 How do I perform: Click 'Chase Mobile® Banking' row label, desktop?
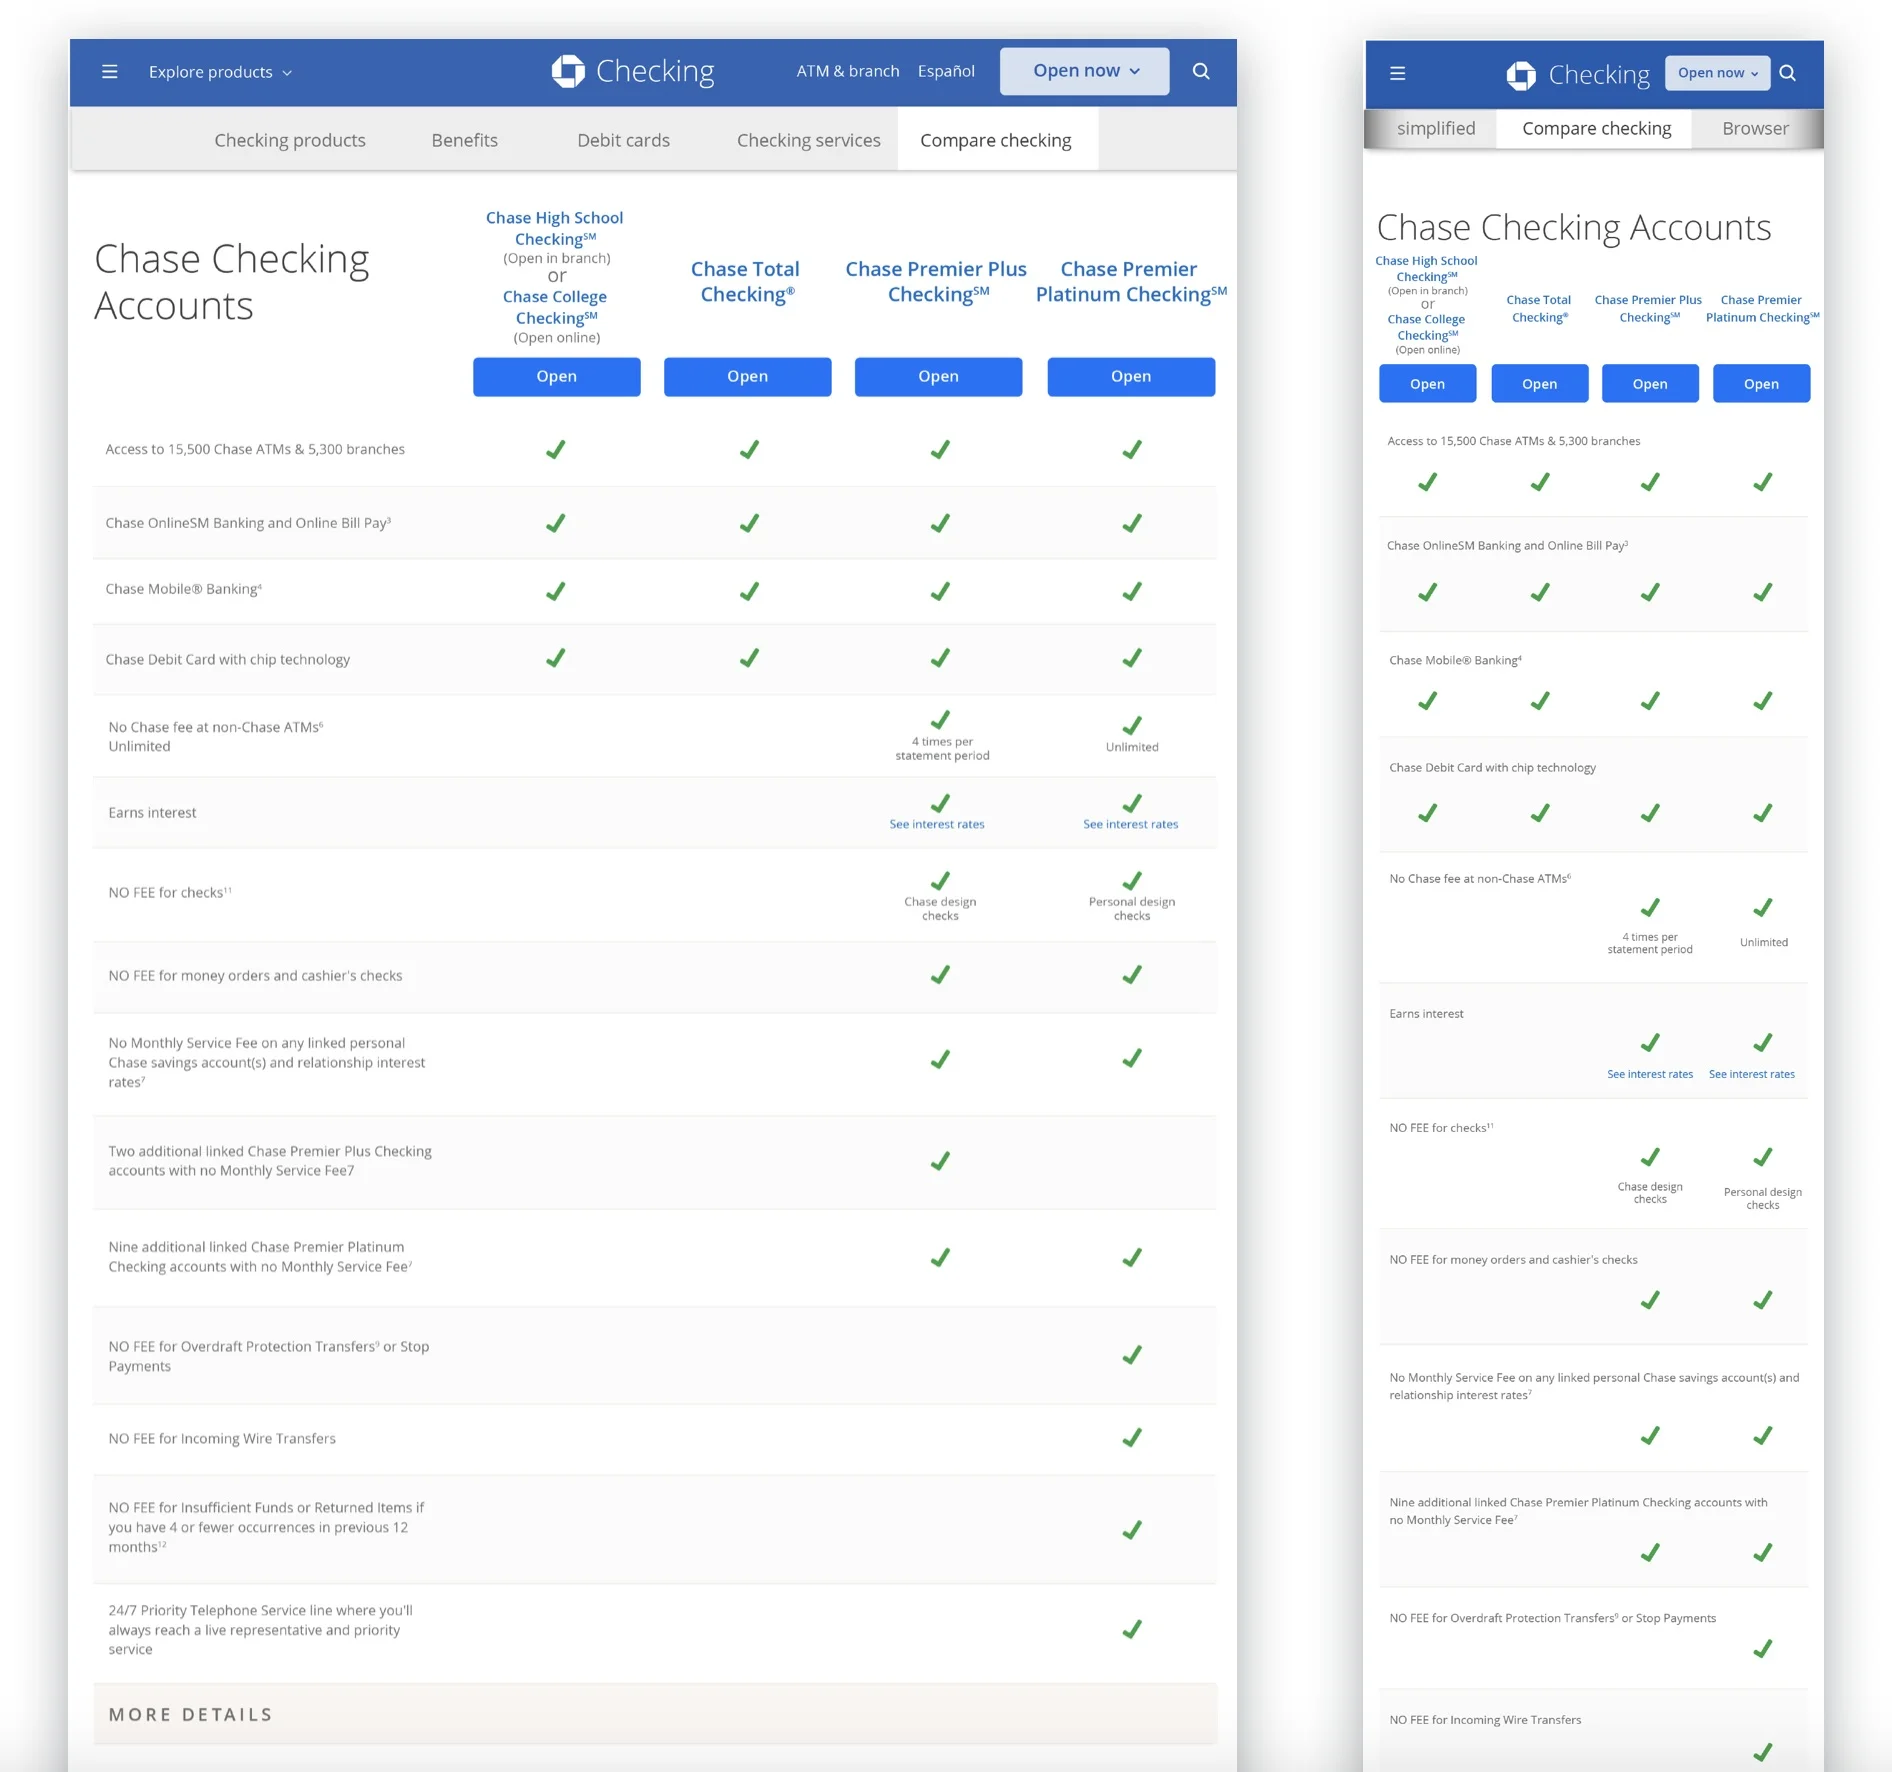point(184,589)
